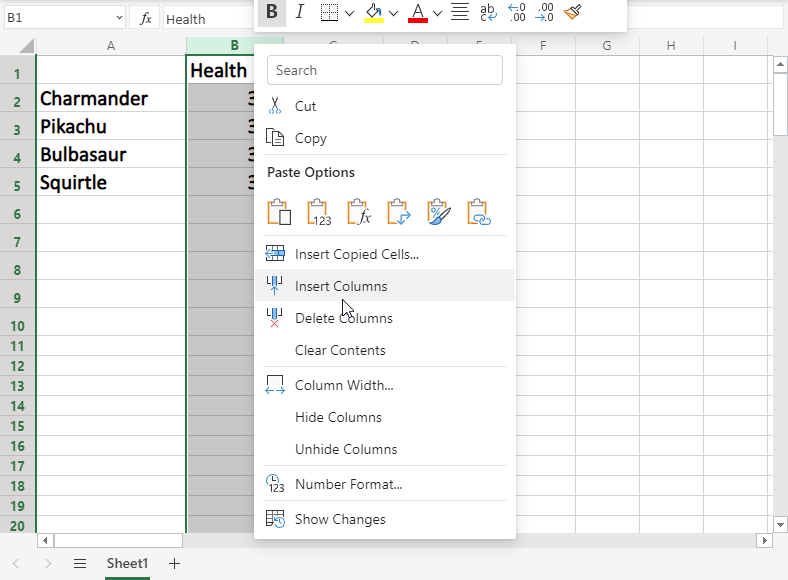This screenshot has height=580, width=788.
Task: Select Delete Columns from context menu
Action: (343, 318)
